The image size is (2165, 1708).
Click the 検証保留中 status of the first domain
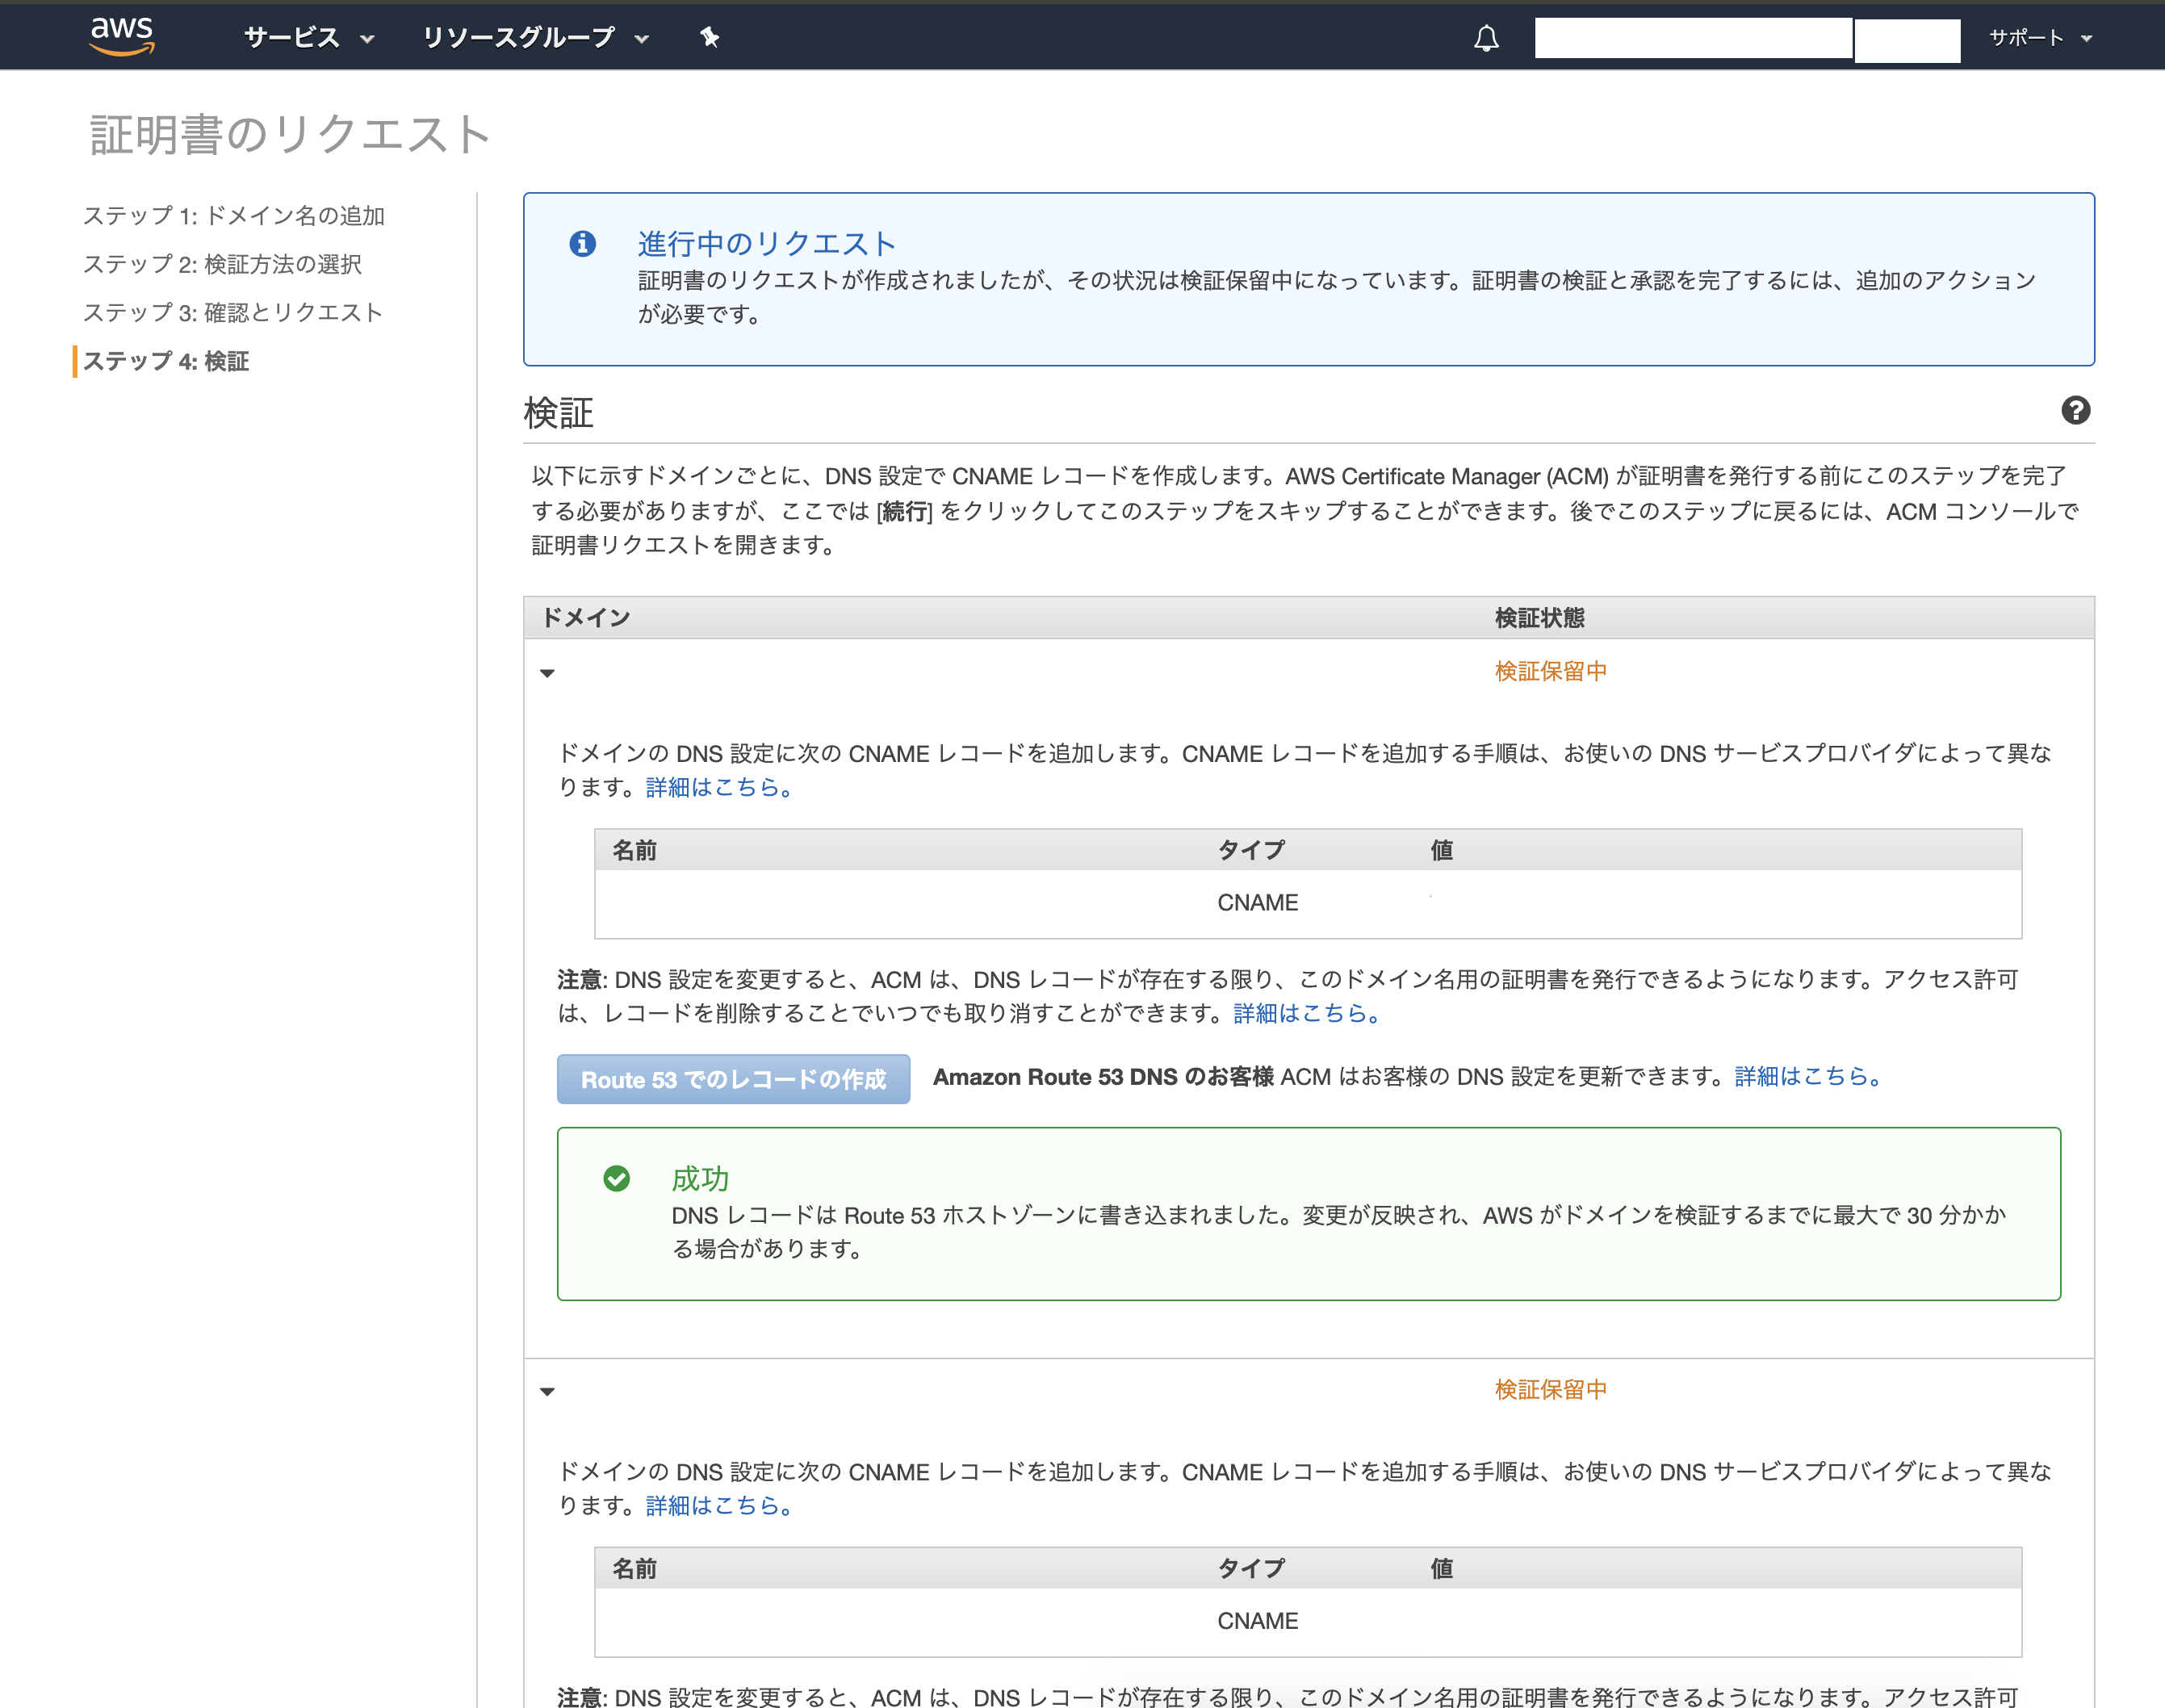1549,671
